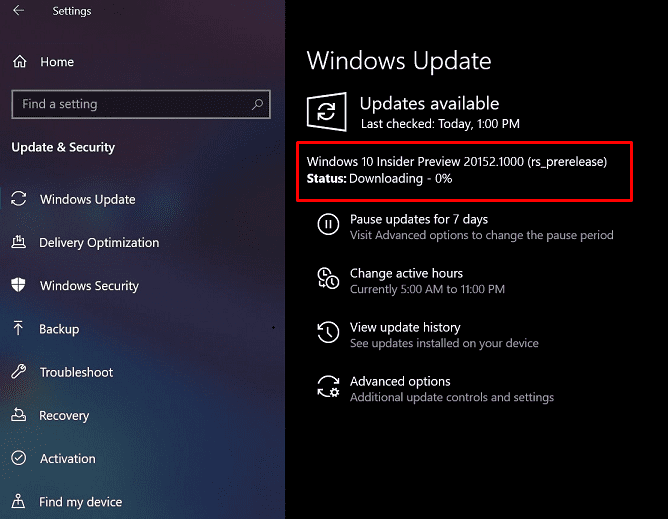
Task: Click the Update & Security heading
Action: (63, 147)
